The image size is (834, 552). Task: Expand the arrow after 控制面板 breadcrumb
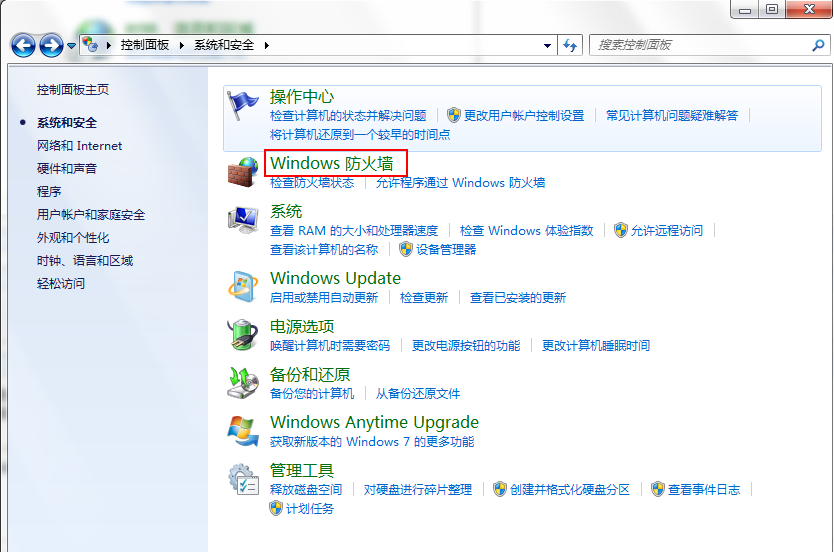tap(182, 45)
